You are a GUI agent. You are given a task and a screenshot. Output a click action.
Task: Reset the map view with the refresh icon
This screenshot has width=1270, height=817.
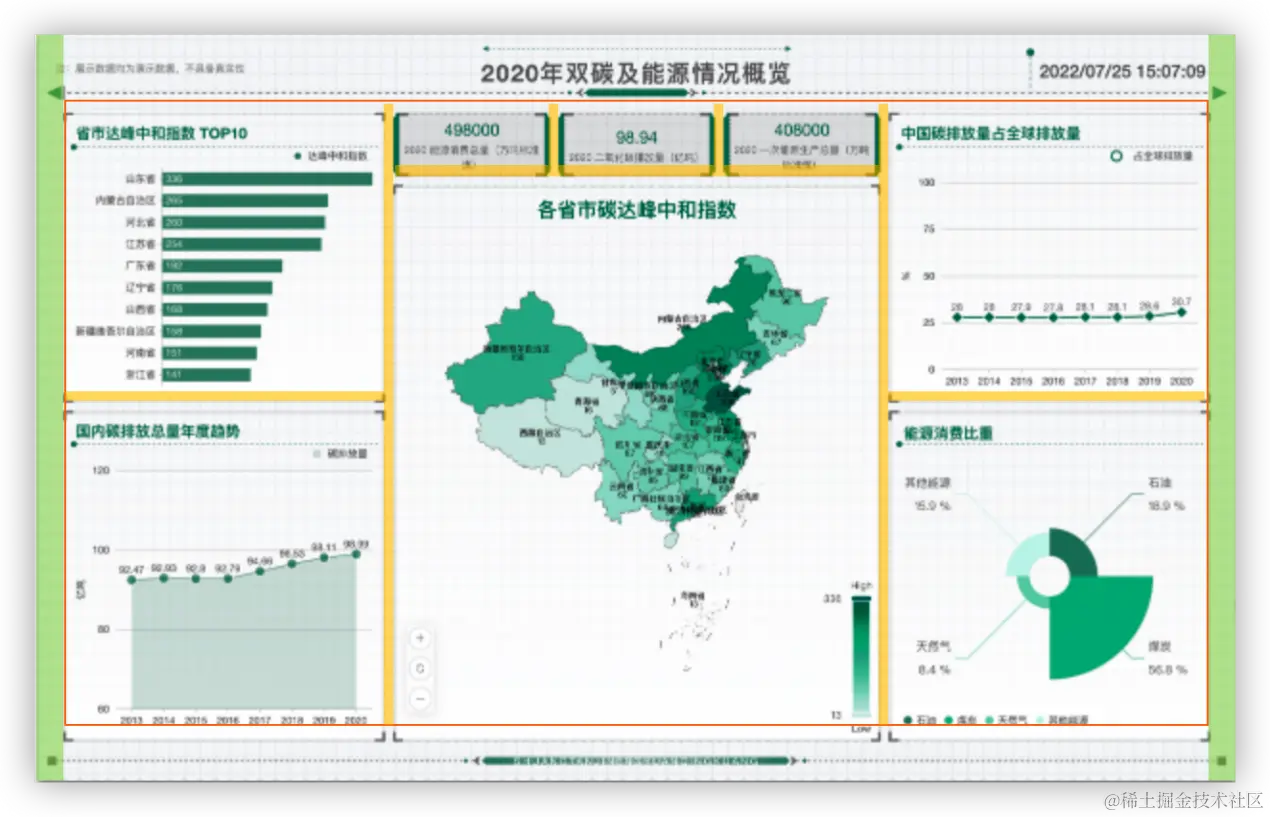coord(420,667)
